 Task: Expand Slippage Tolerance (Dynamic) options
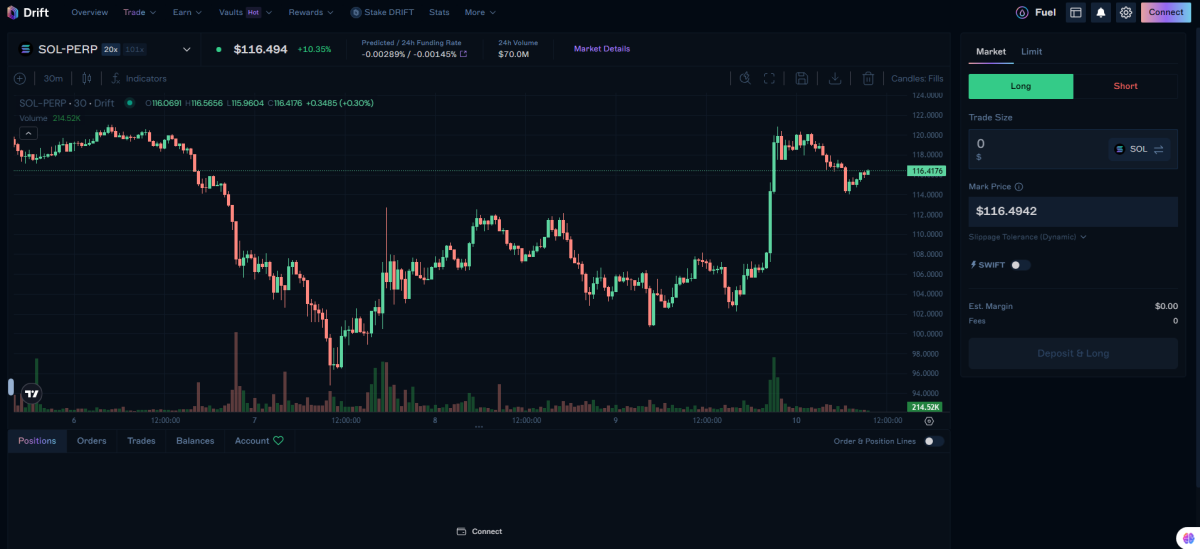pyautogui.click(x=1027, y=237)
